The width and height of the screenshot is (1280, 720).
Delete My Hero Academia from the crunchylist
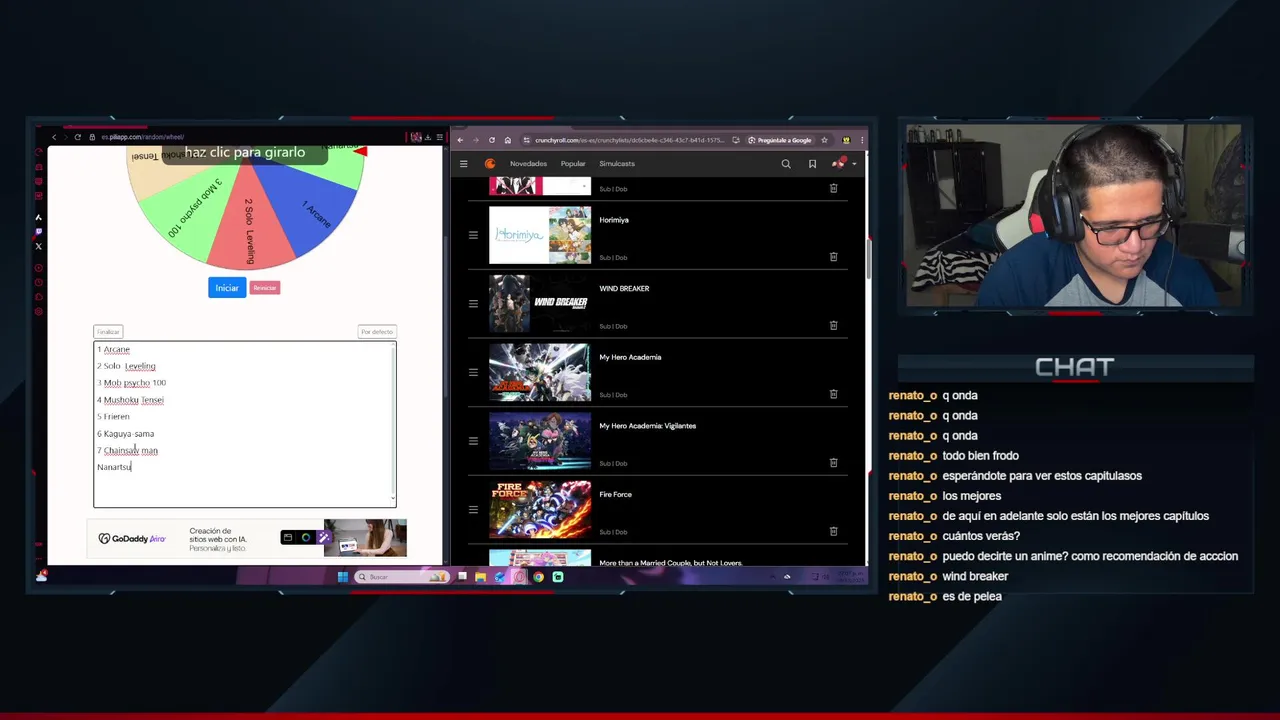[833, 394]
